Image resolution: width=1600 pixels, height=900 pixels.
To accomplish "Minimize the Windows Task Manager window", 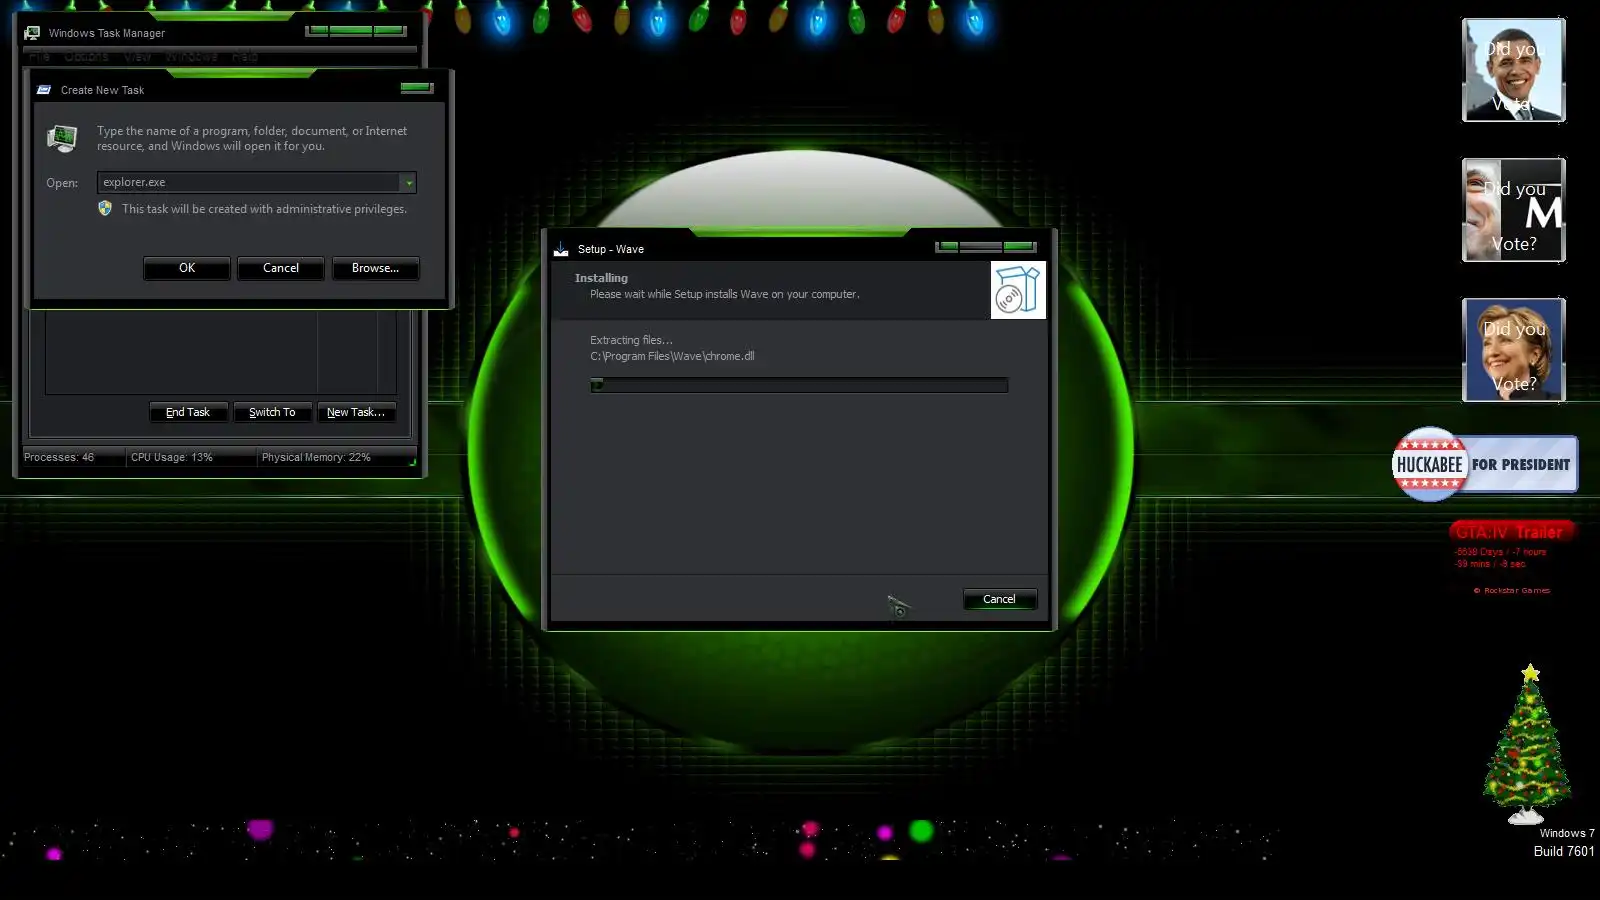I will pos(318,31).
